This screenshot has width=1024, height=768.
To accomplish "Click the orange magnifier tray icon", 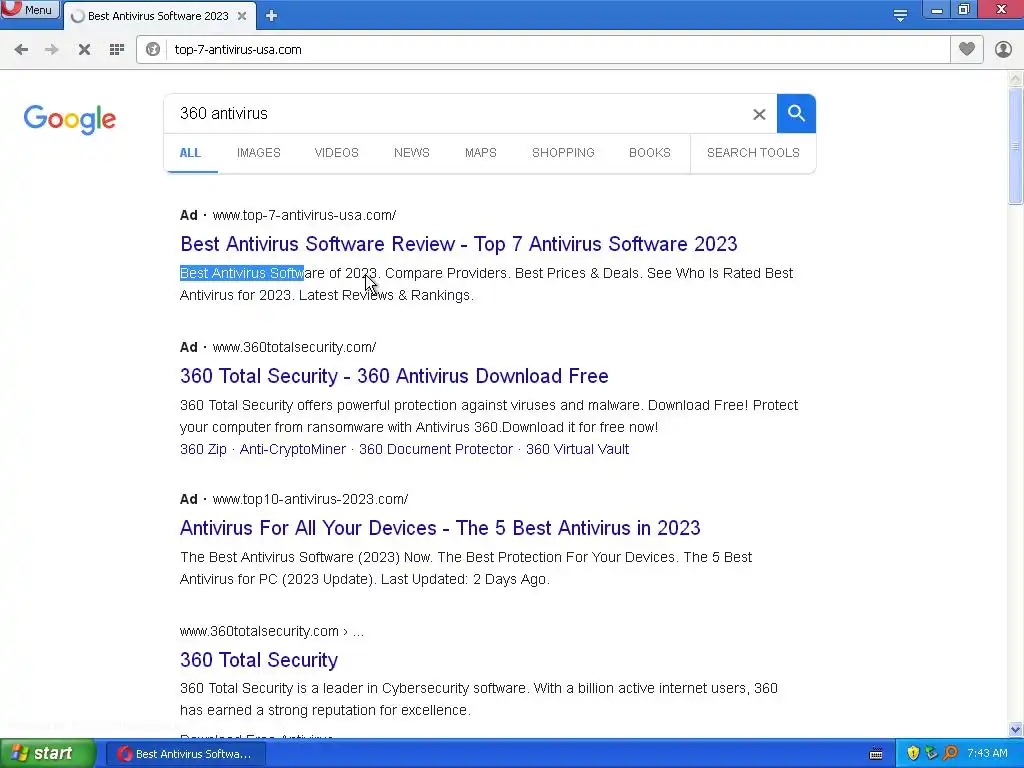I will point(950,754).
